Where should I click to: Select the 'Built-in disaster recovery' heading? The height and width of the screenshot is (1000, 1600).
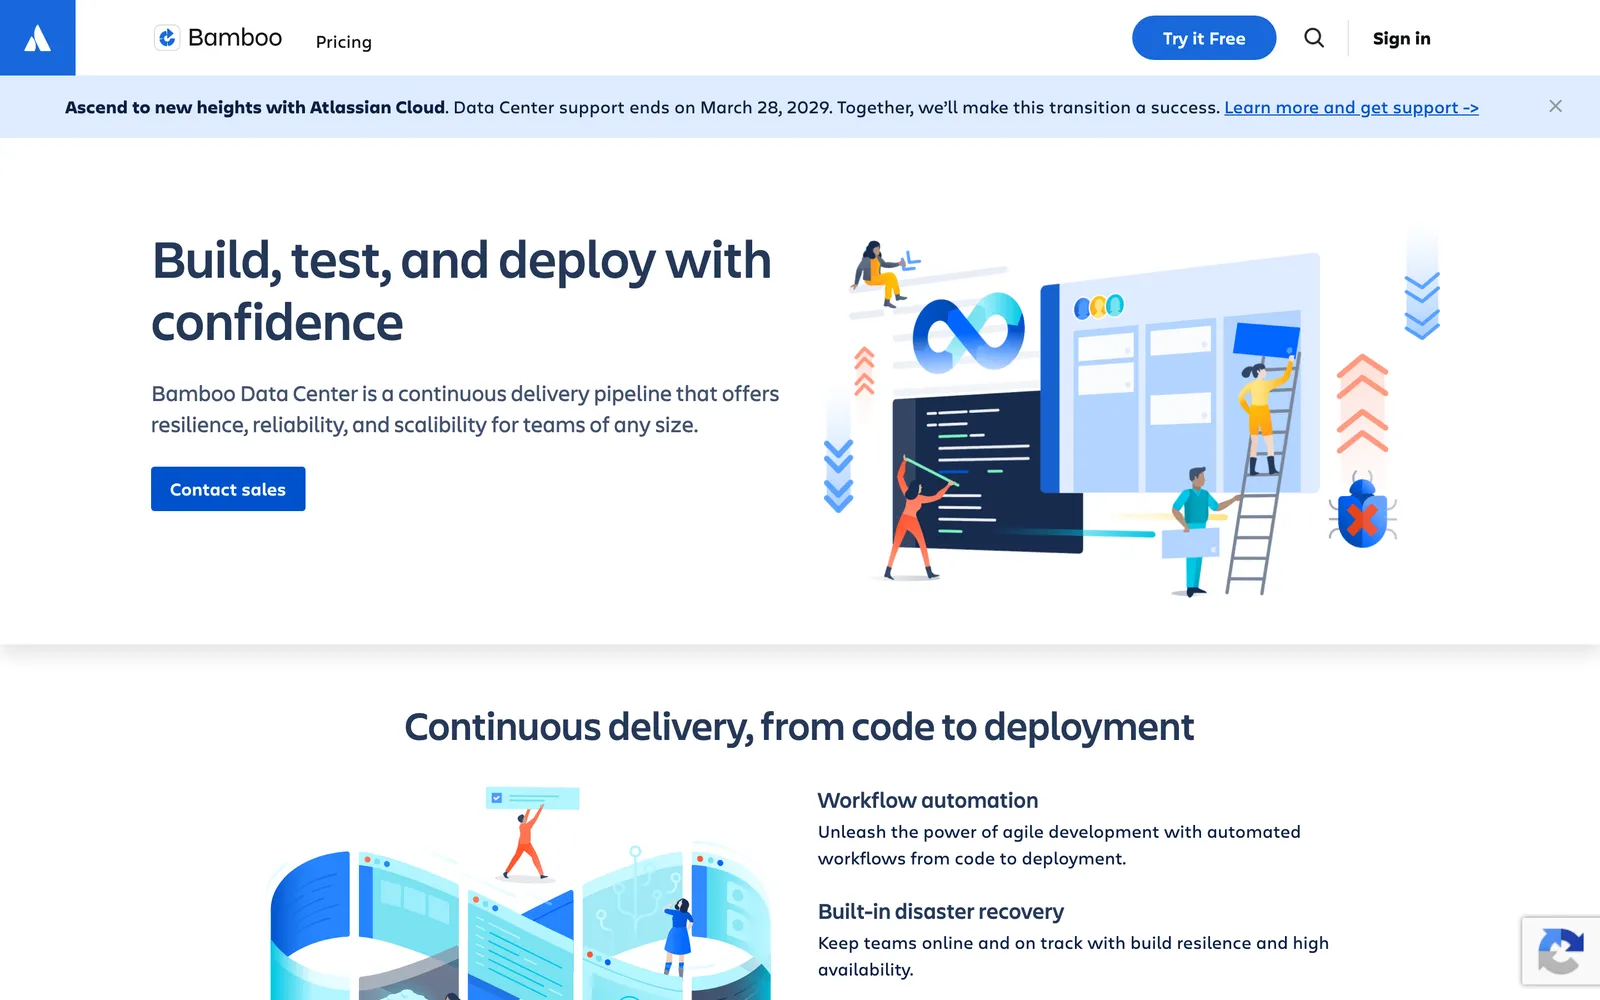(x=941, y=911)
